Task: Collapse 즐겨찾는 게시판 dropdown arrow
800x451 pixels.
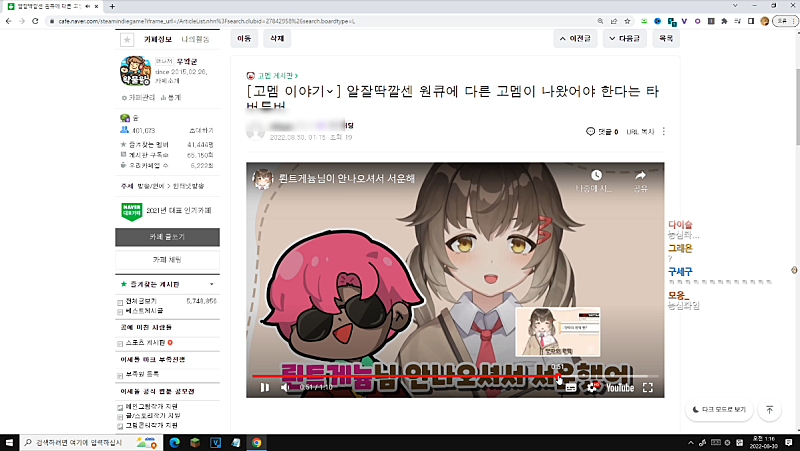Action: pos(212,284)
